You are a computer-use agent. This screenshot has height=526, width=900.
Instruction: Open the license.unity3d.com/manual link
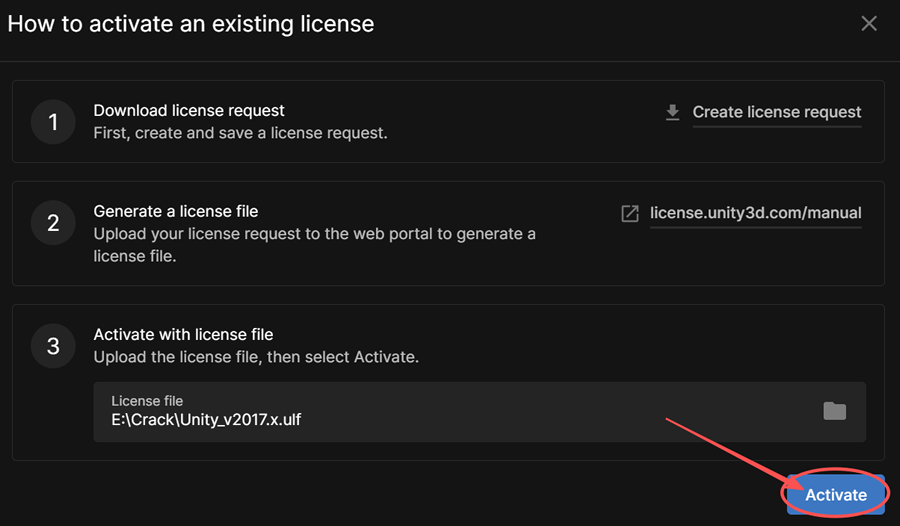click(755, 213)
